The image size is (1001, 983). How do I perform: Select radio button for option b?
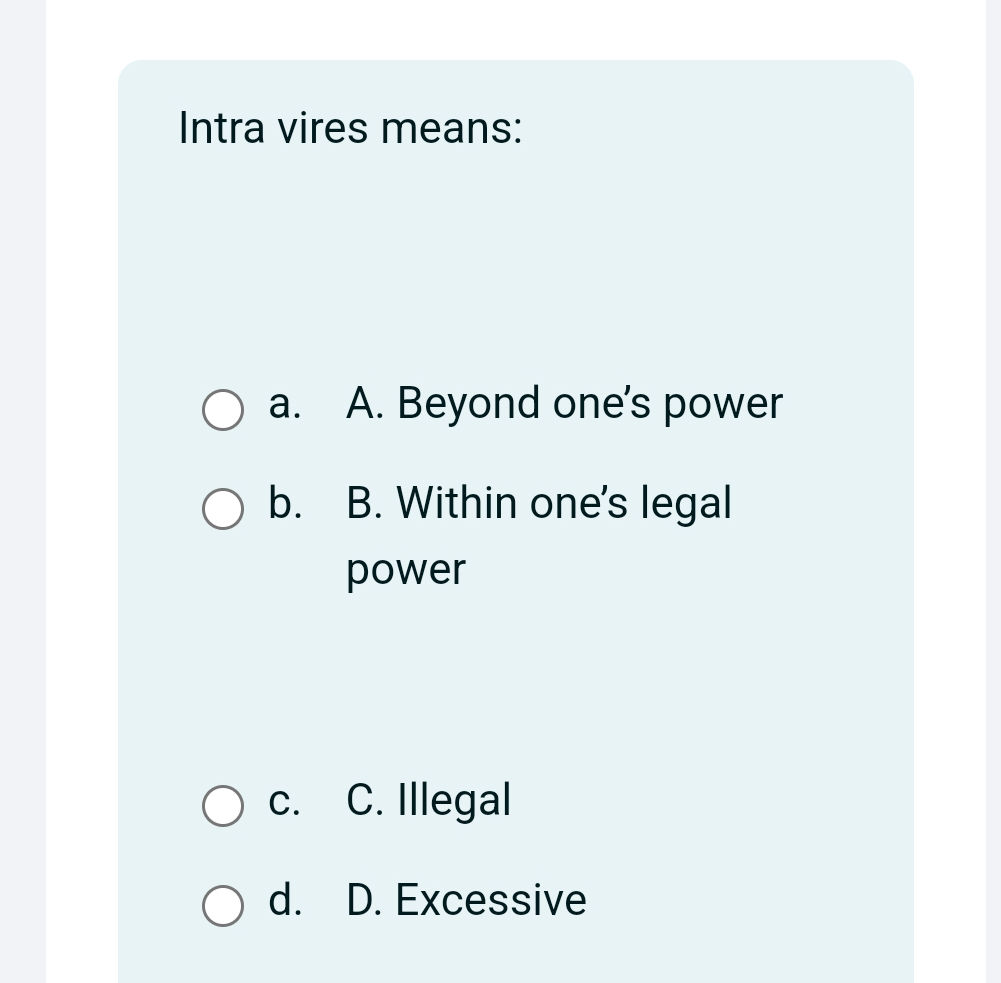[x=222, y=509]
